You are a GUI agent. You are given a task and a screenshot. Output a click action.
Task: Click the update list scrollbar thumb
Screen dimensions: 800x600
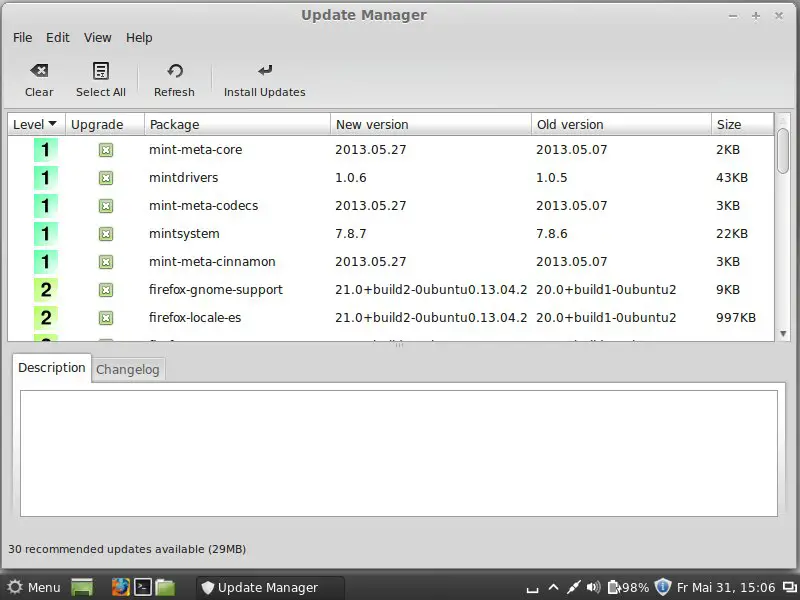[783, 151]
